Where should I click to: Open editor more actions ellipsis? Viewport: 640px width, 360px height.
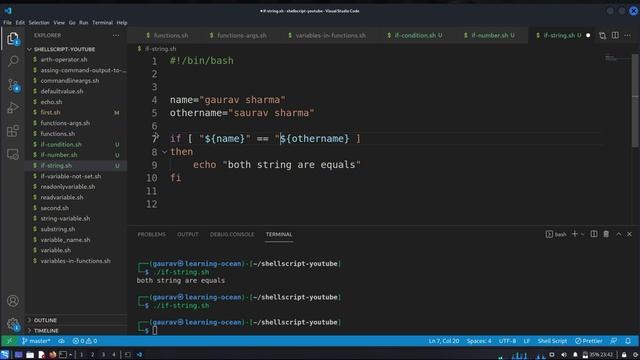(628, 36)
